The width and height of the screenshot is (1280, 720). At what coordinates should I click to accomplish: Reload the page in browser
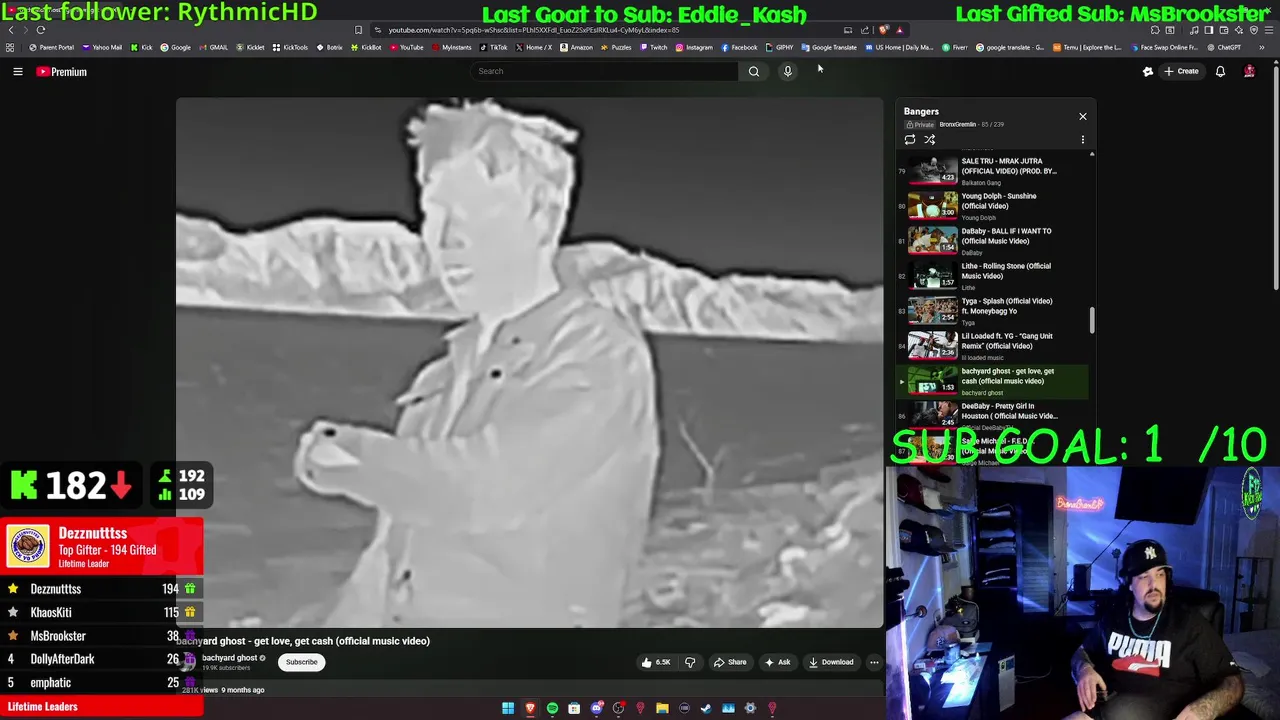pos(41,30)
